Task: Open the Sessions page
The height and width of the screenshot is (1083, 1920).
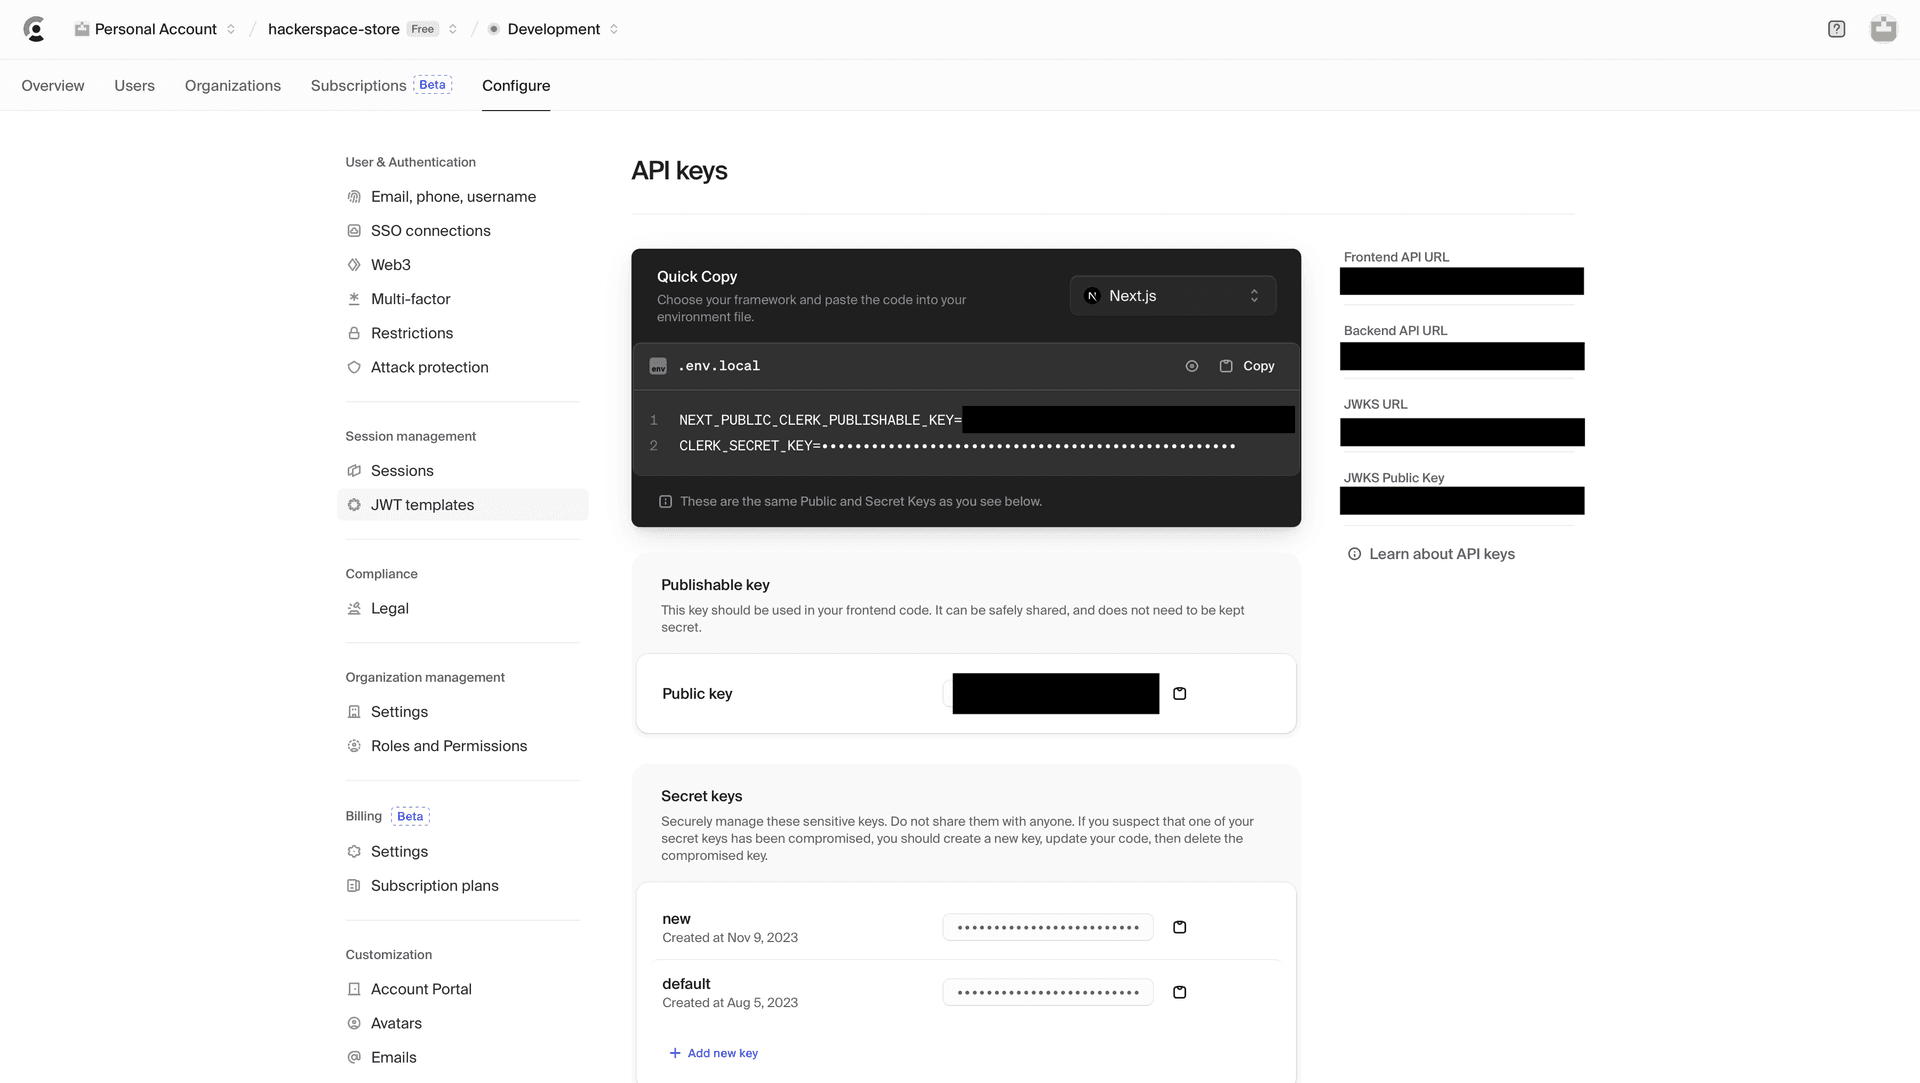Action: (x=401, y=471)
